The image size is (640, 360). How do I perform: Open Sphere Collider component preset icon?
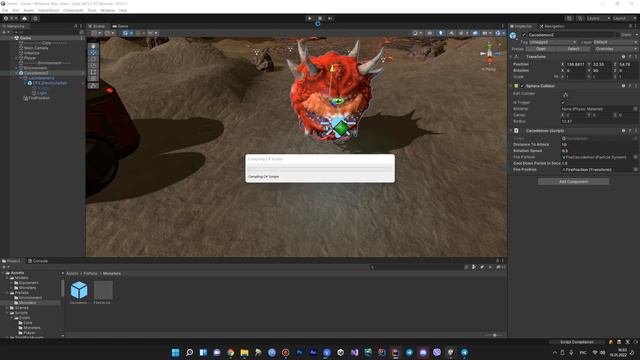pos(630,86)
